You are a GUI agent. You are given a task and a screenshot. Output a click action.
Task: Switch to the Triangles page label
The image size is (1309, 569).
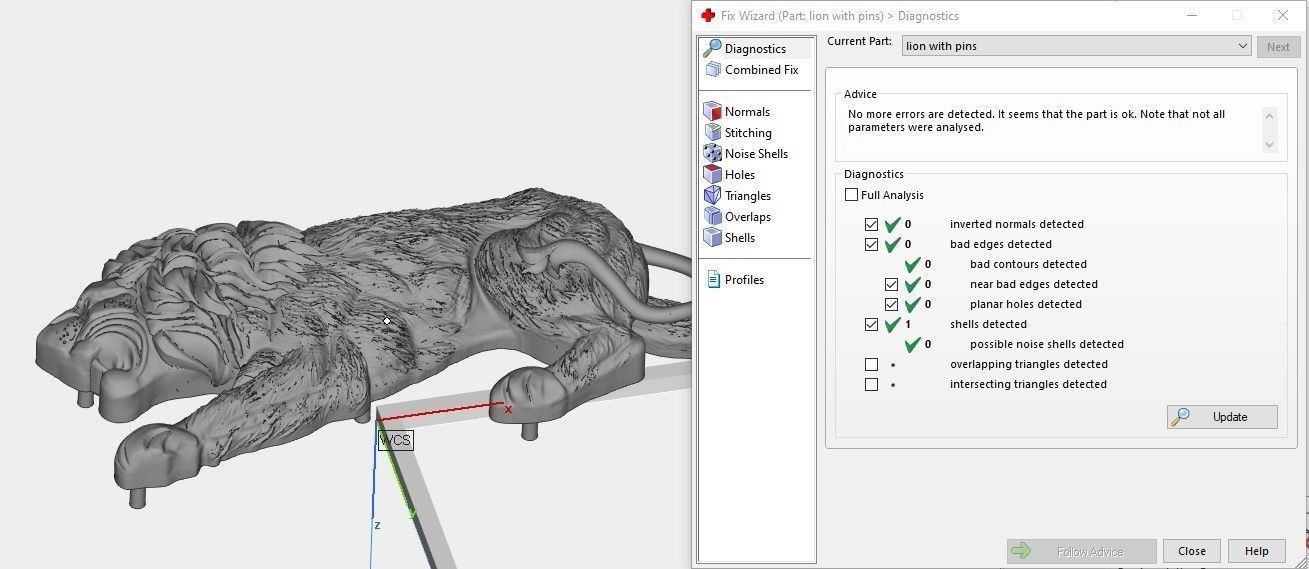[748, 196]
